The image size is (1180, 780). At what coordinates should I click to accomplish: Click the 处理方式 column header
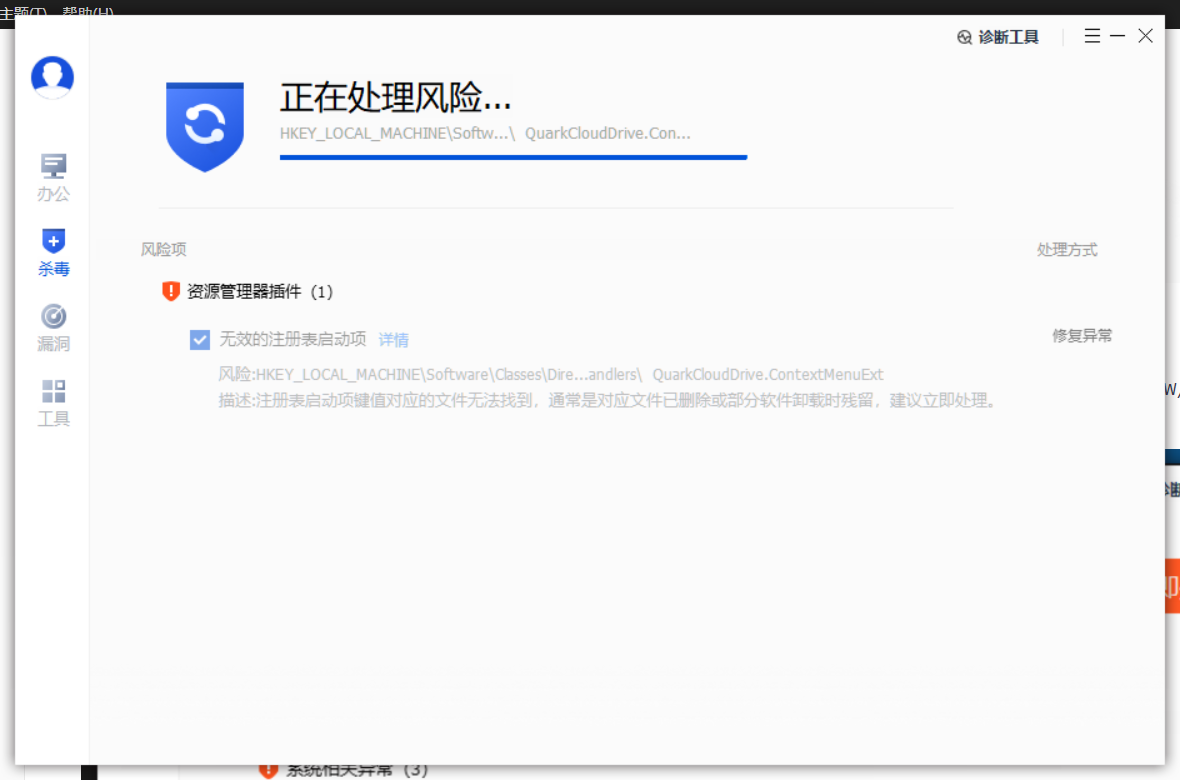pyautogui.click(x=1066, y=249)
